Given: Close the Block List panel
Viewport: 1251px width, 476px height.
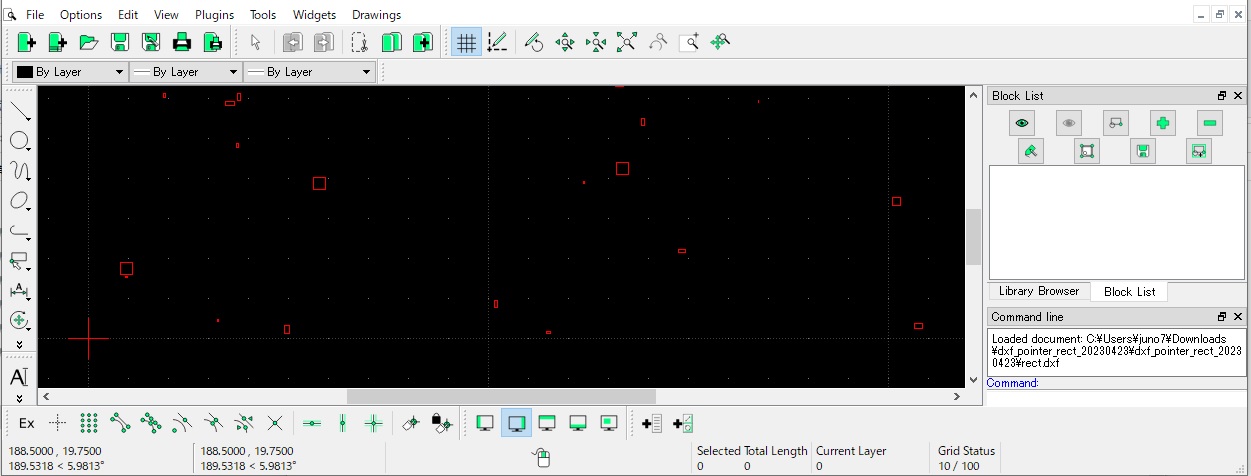Looking at the screenshot, I should point(1238,96).
